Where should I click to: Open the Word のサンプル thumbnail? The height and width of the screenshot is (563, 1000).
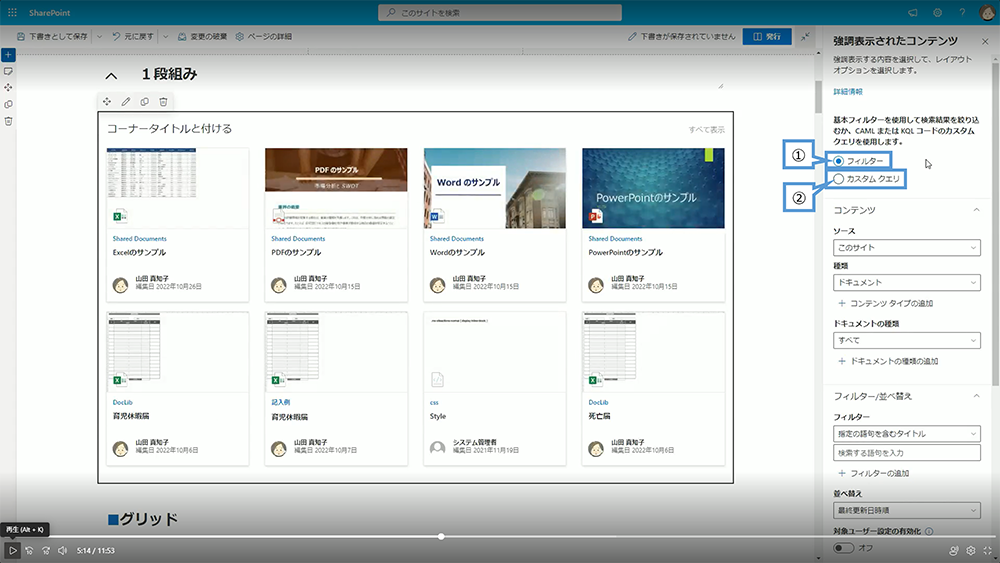495,188
